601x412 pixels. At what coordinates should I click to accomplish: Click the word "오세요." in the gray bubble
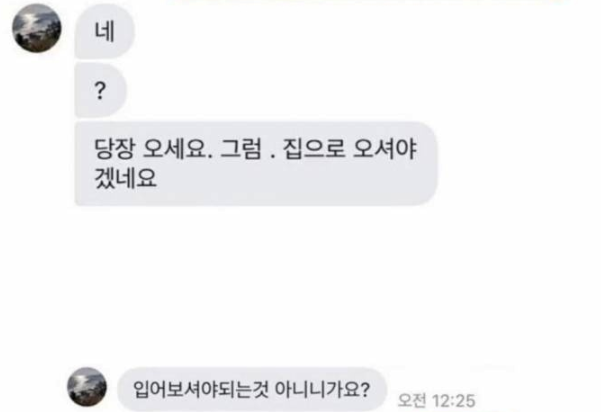coord(177,148)
